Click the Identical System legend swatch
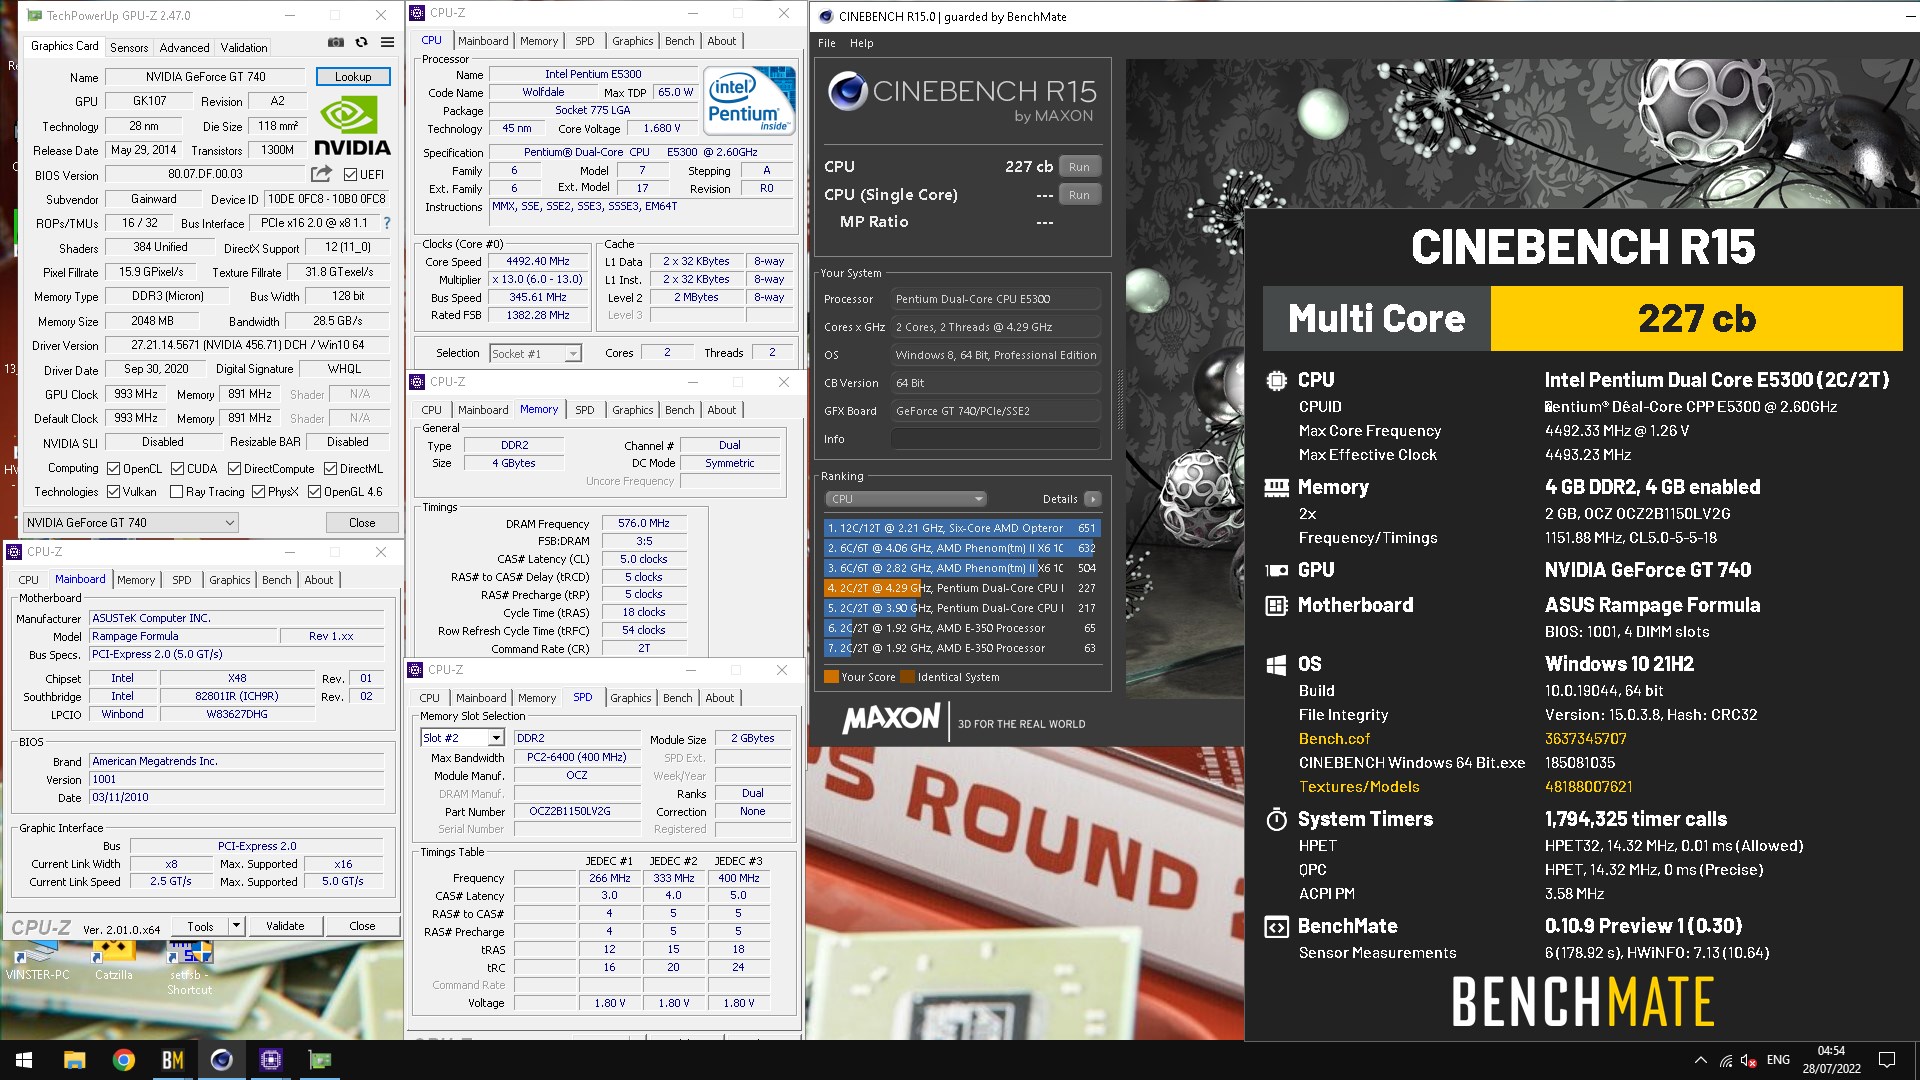The width and height of the screenshot is (1920, 1080). pos(907,677)
